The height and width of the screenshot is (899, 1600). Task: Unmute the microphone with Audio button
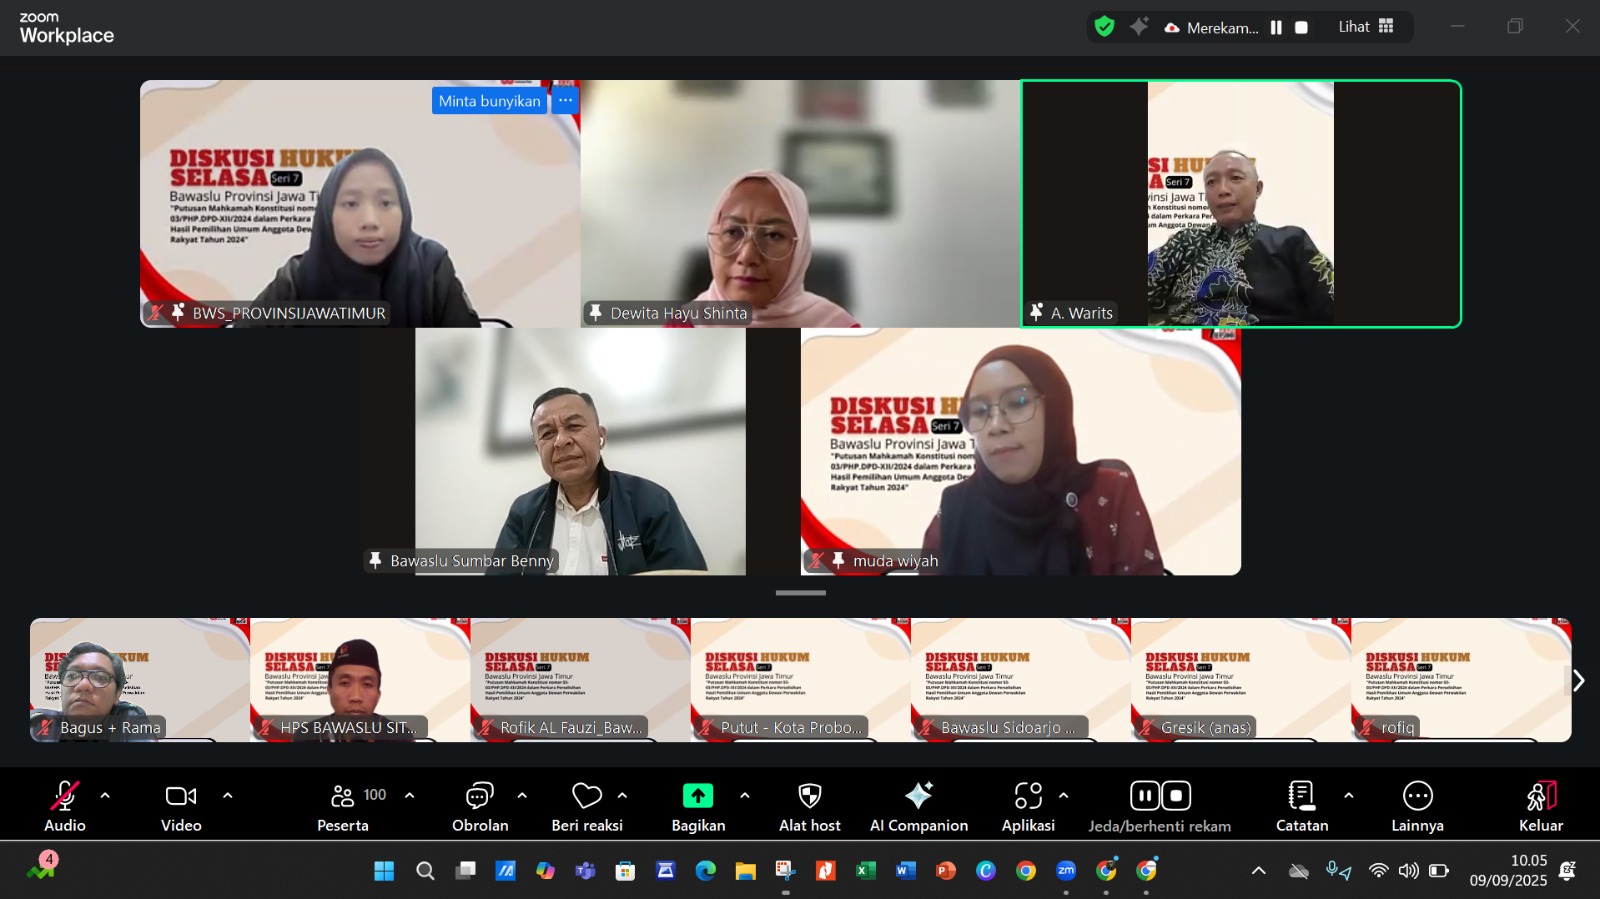click(65, 796)
